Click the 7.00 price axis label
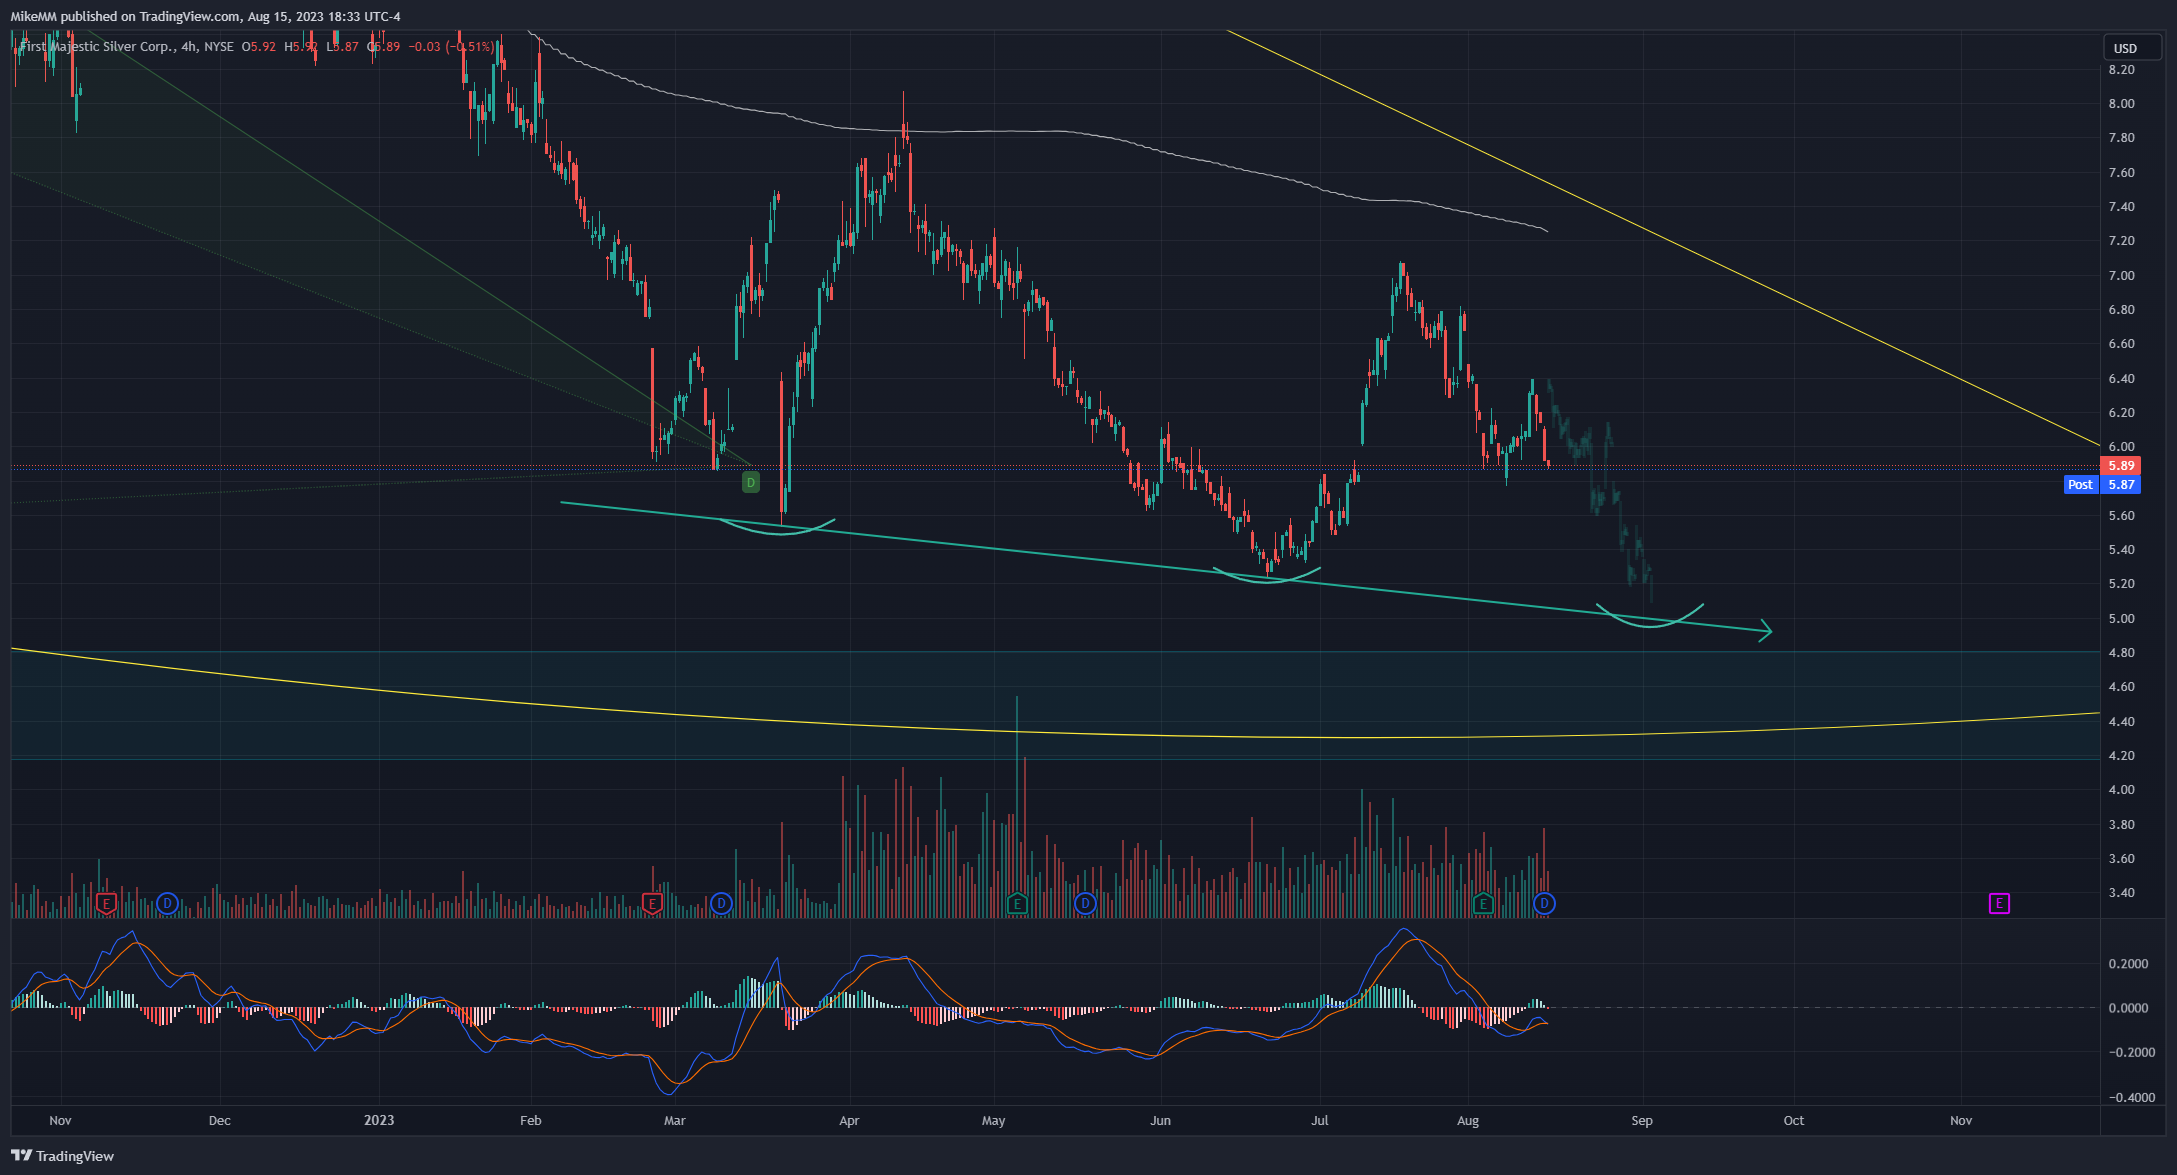 [2121, 276]
